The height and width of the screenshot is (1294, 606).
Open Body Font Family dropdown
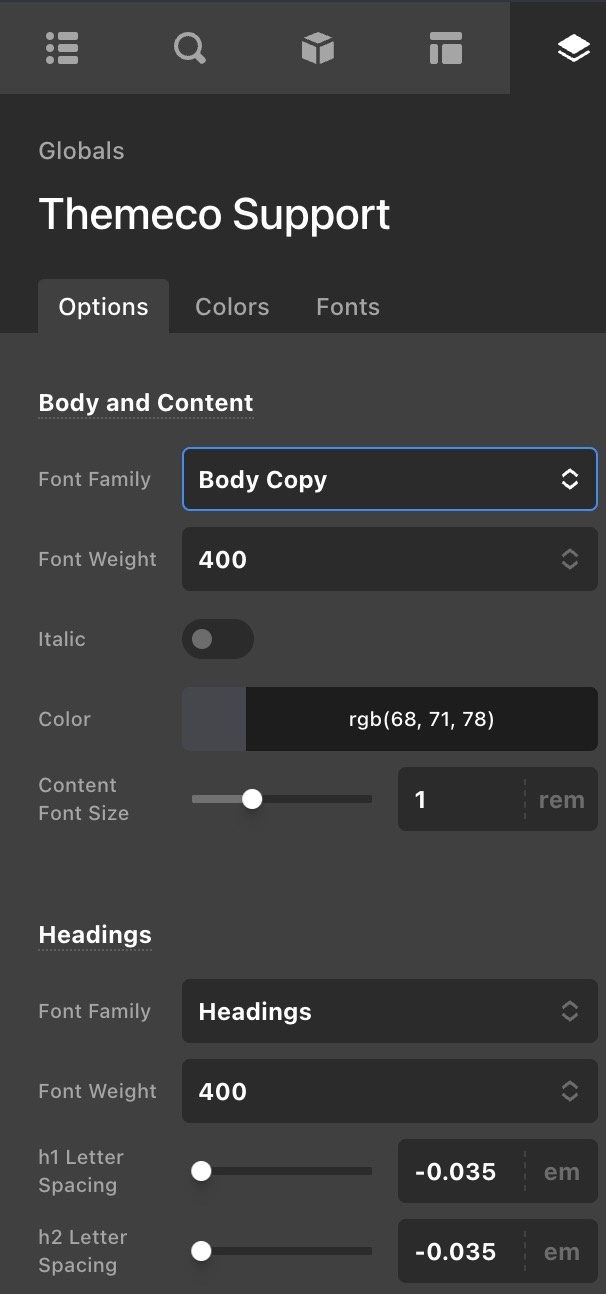389,479
